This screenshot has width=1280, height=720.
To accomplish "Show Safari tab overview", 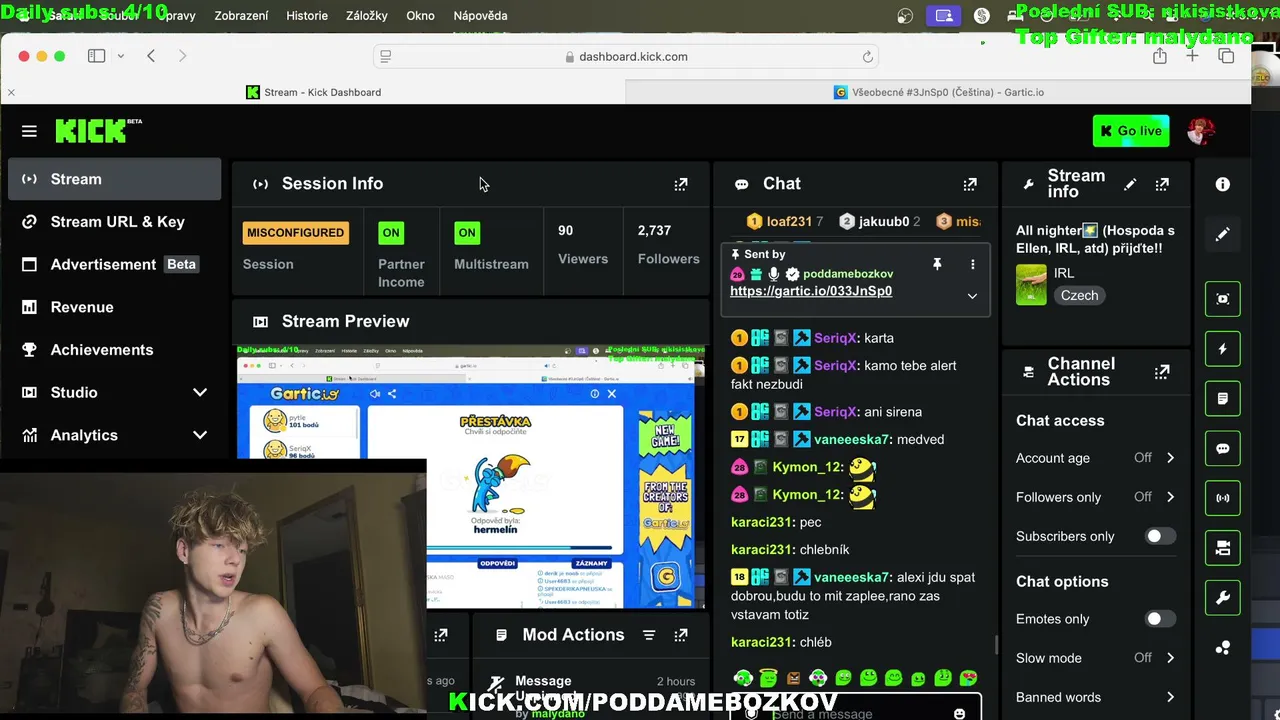I will [1226, 57].
